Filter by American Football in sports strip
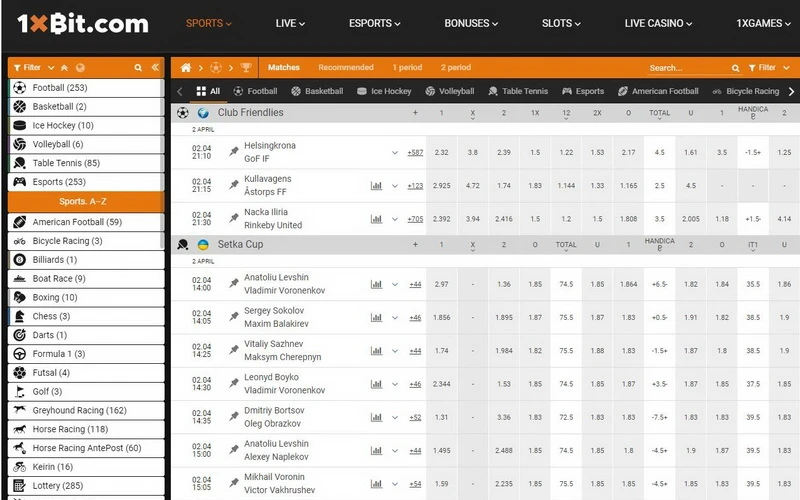 click(658, 91)
